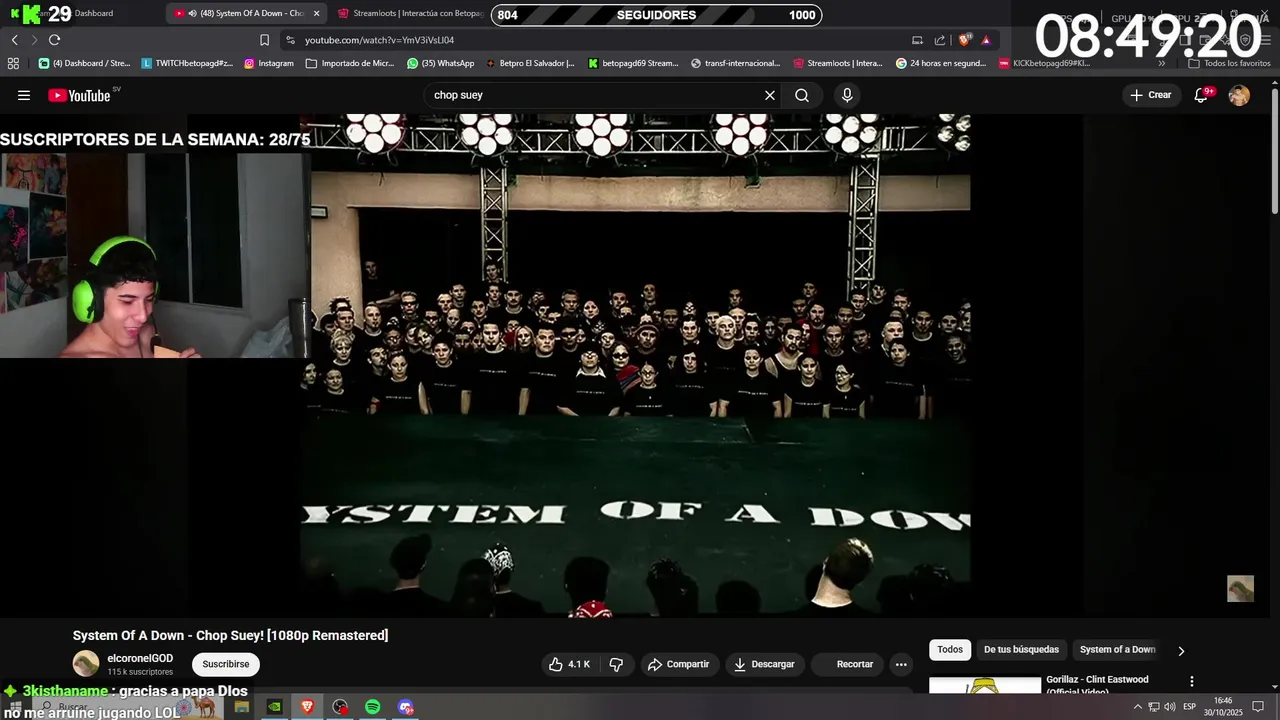Dislike the Chop Suey video
Viewport: 1280px width, 720px height.
tap(616, 664)
